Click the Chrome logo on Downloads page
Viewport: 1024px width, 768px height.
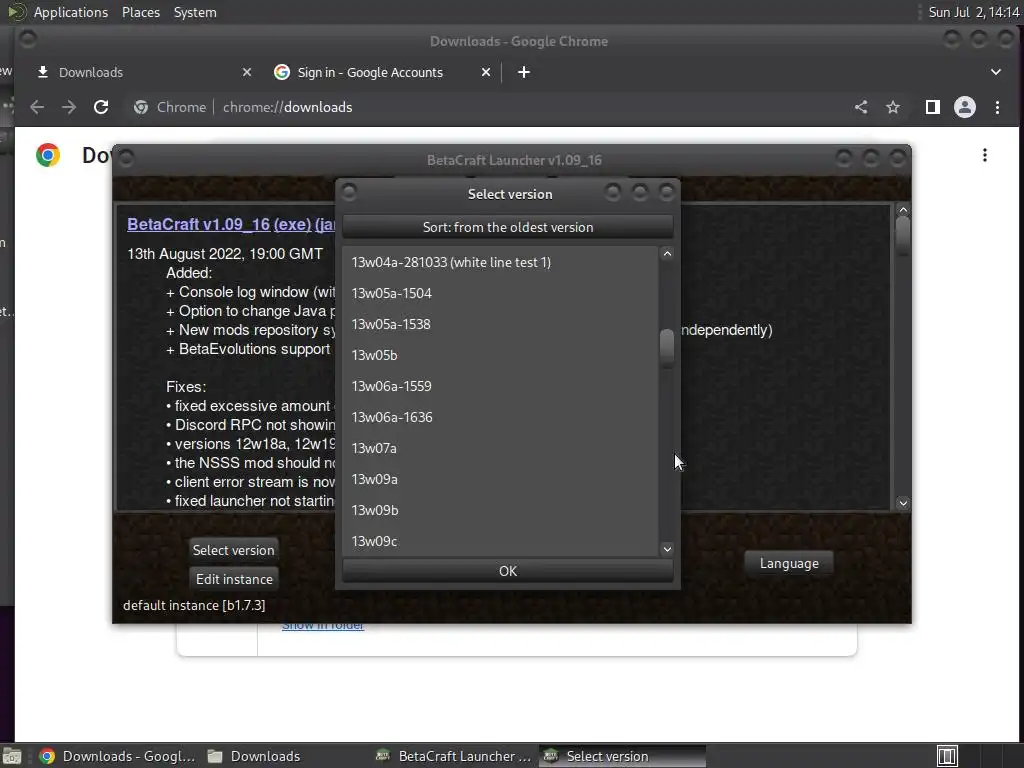coord(48,155)
